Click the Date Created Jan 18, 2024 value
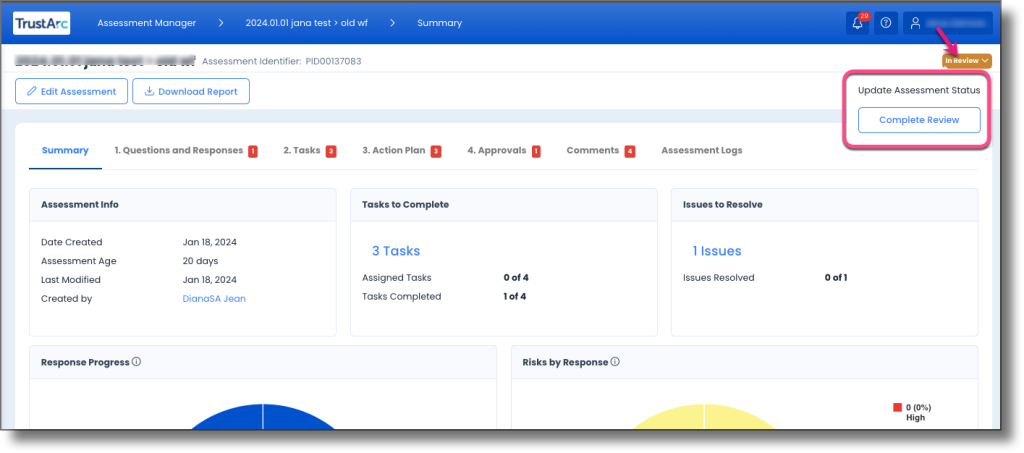The height and width of the screenshot is (453, 1024). coord(210,242)
